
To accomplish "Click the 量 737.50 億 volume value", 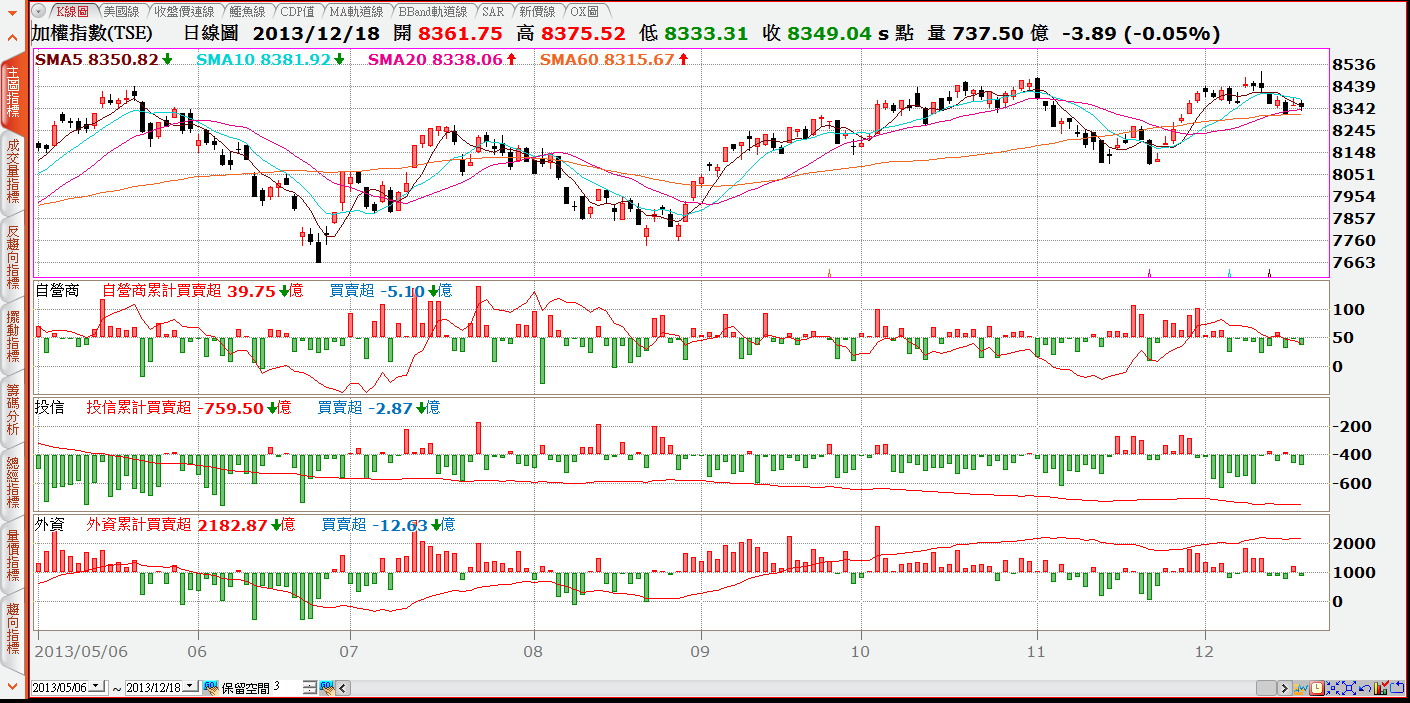I will 986,33.
